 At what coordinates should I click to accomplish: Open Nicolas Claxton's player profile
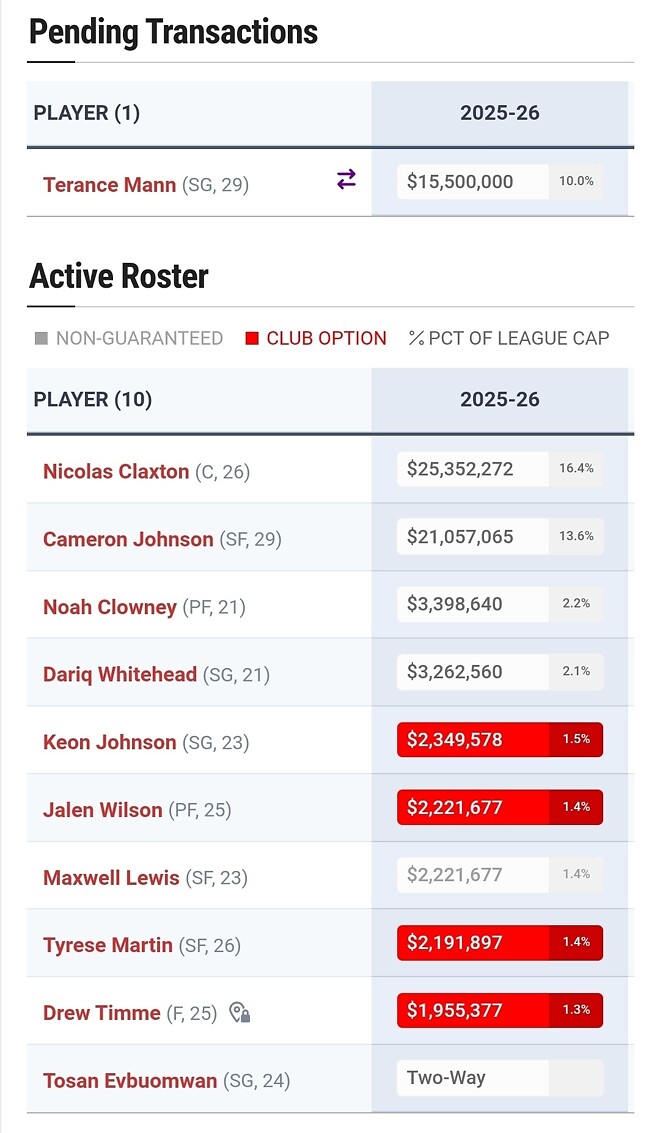(x=116, y=471)
